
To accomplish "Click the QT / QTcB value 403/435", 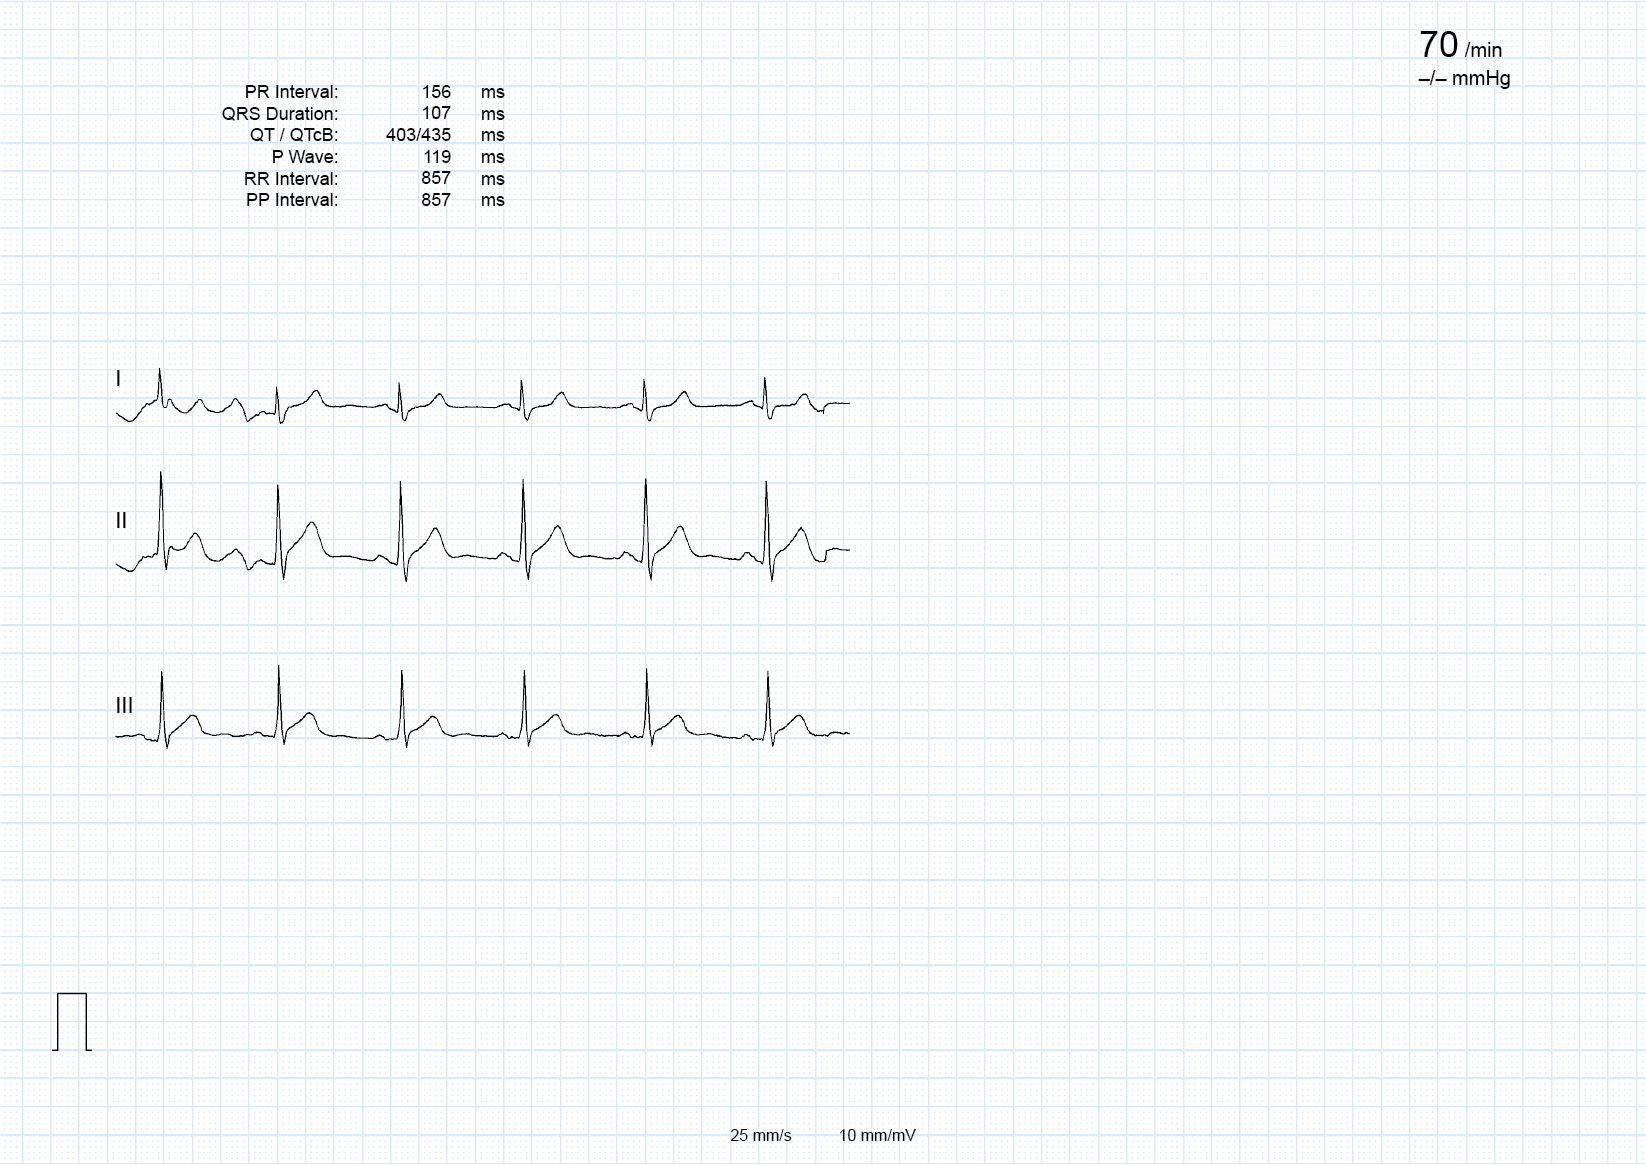I will click(418, 135).
